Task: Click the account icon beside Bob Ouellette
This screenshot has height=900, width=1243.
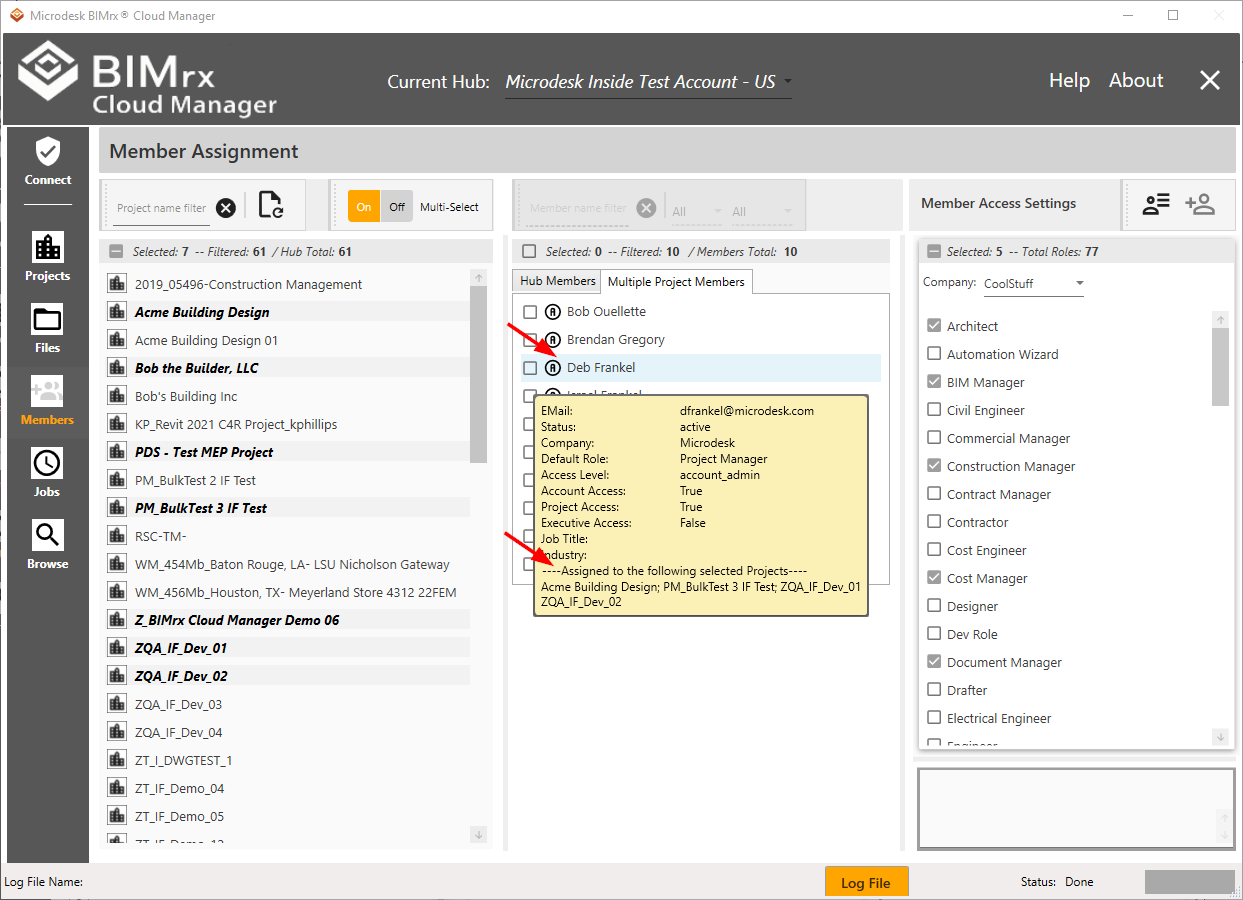Action: (553, 312)
